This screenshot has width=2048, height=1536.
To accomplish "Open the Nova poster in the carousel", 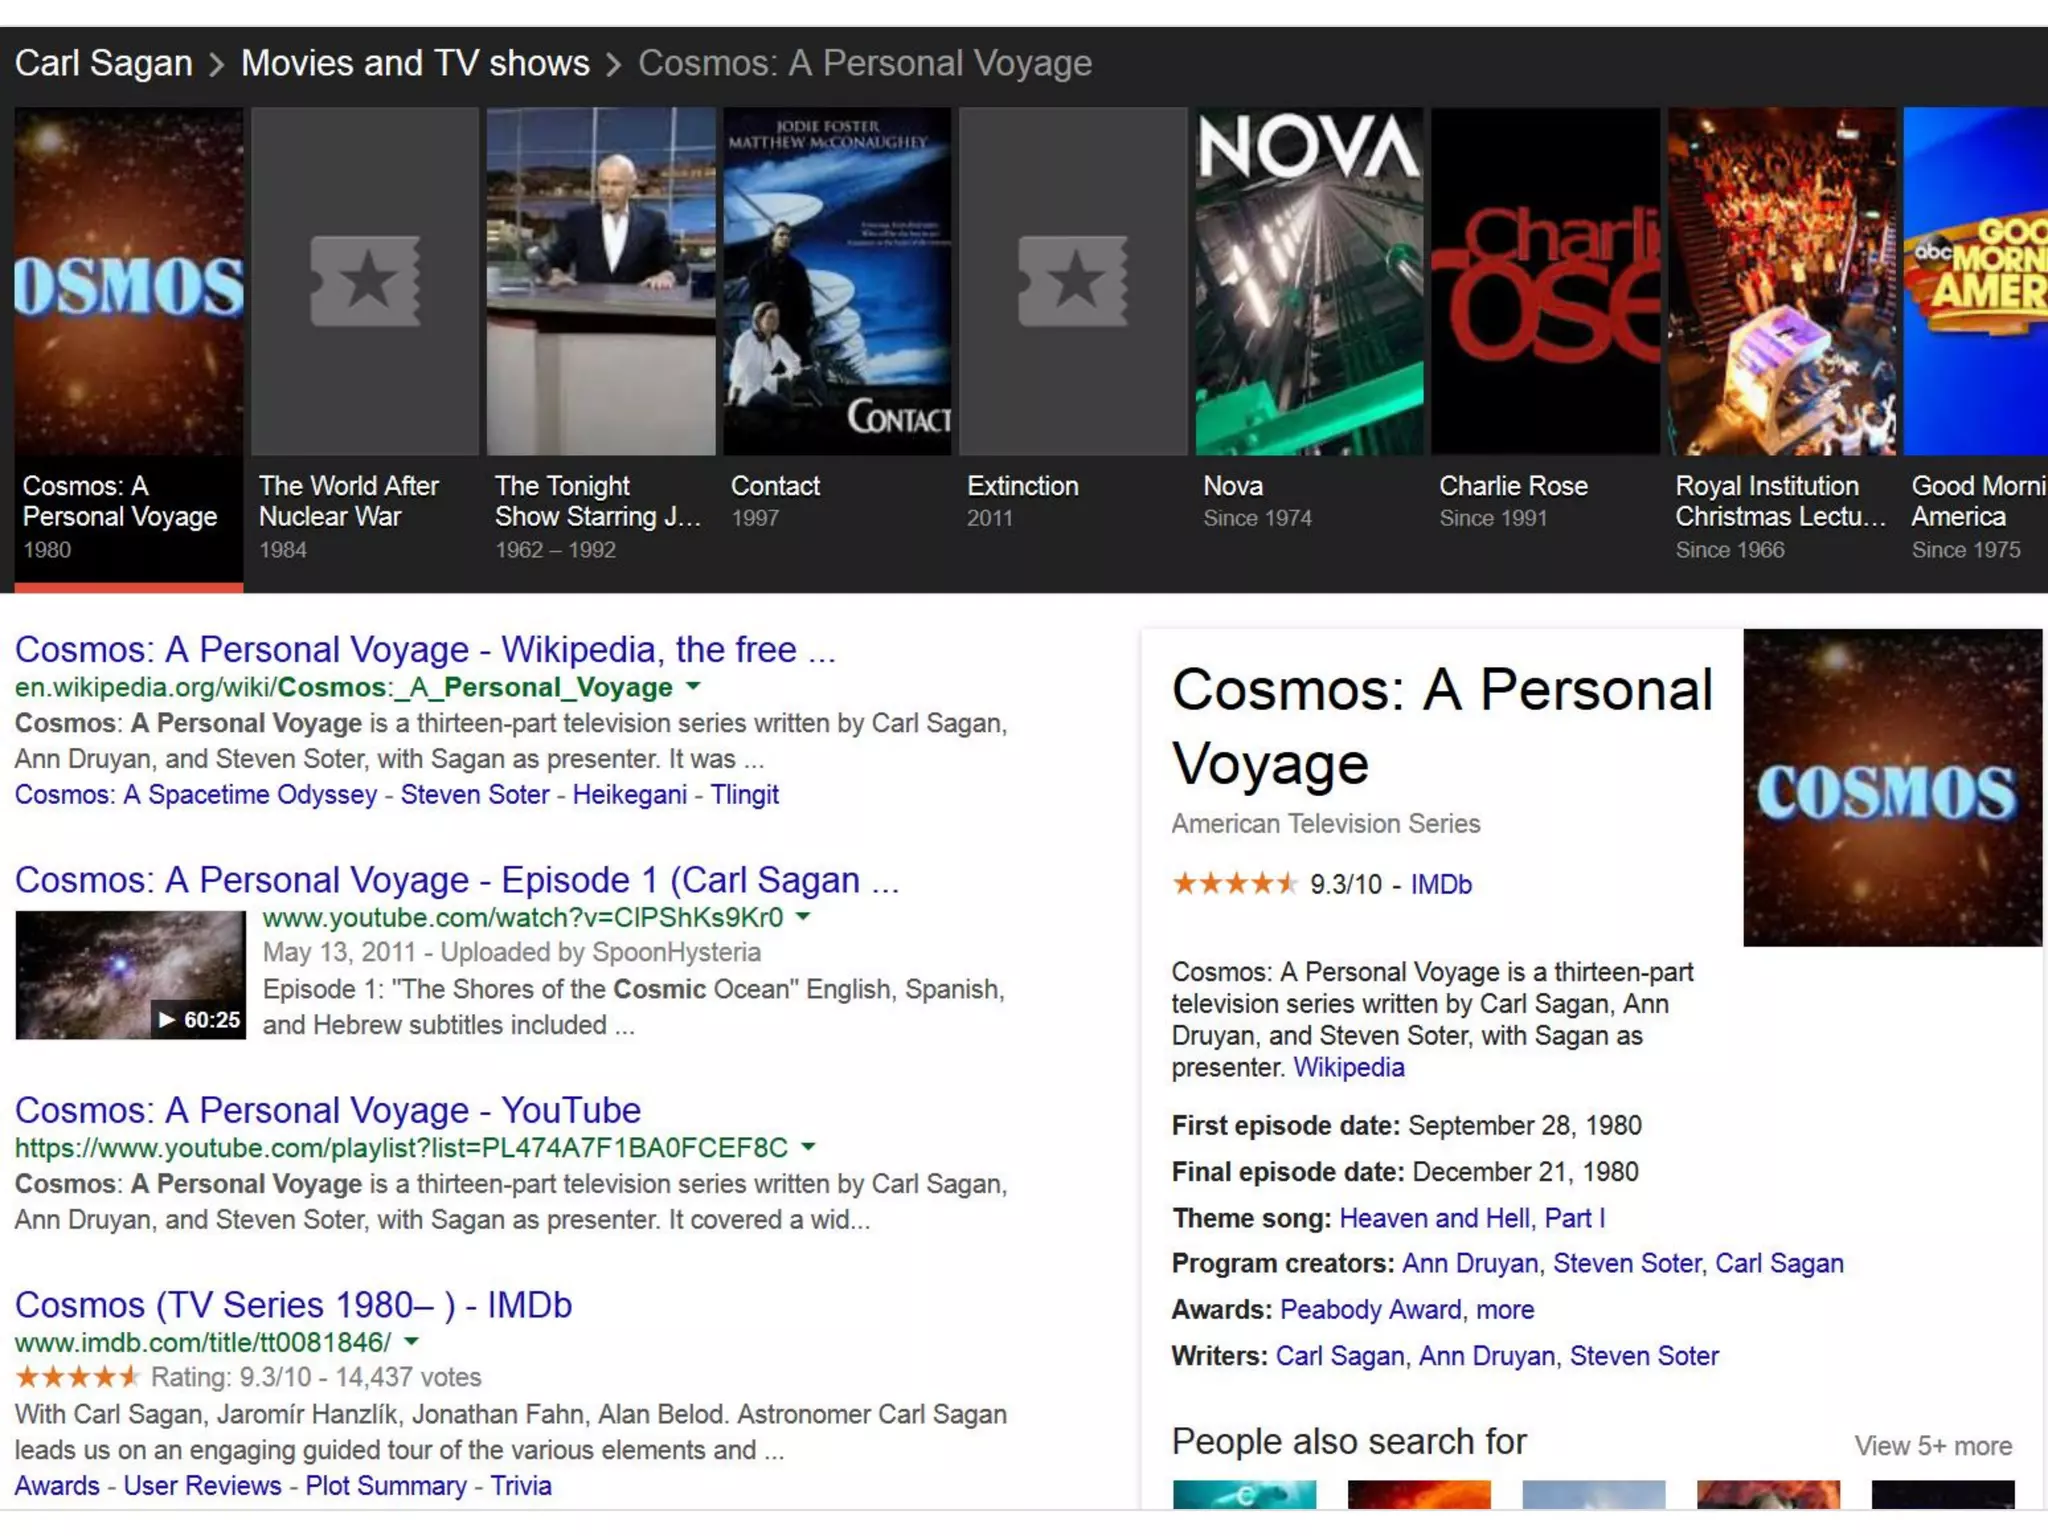I will point(1308,281).
